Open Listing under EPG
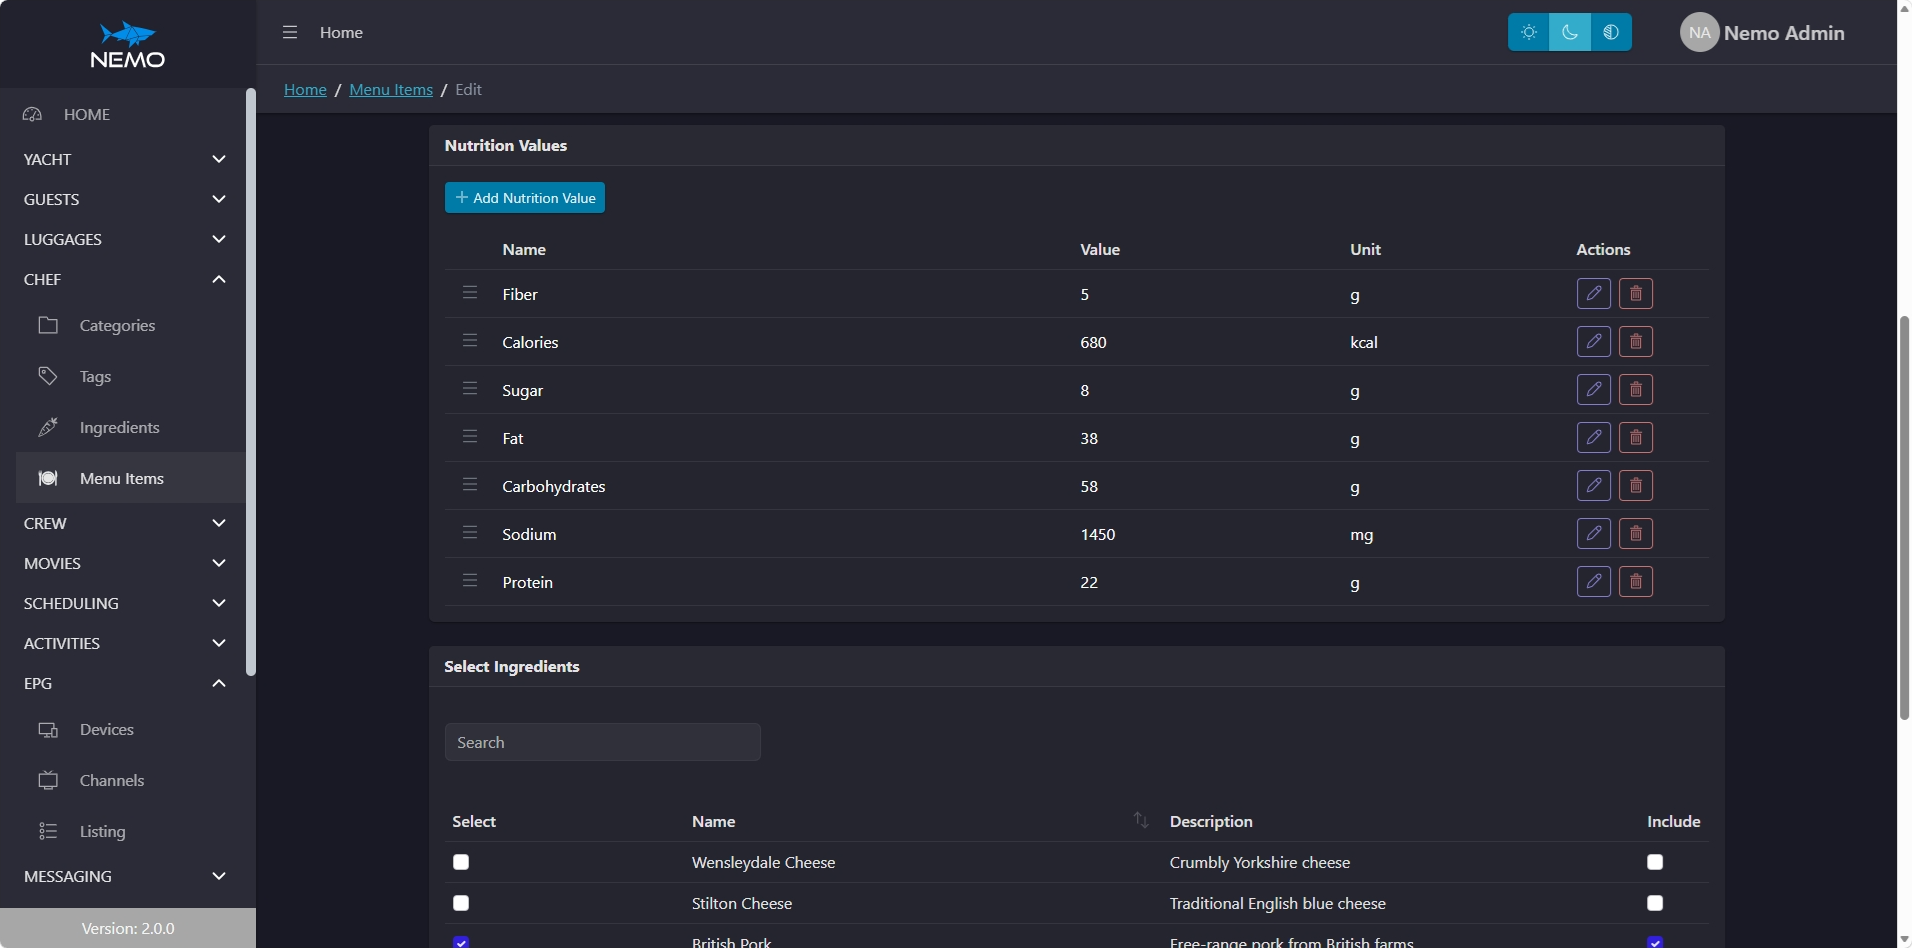Viewport: 1912px width, 948px height. [130, 831]
